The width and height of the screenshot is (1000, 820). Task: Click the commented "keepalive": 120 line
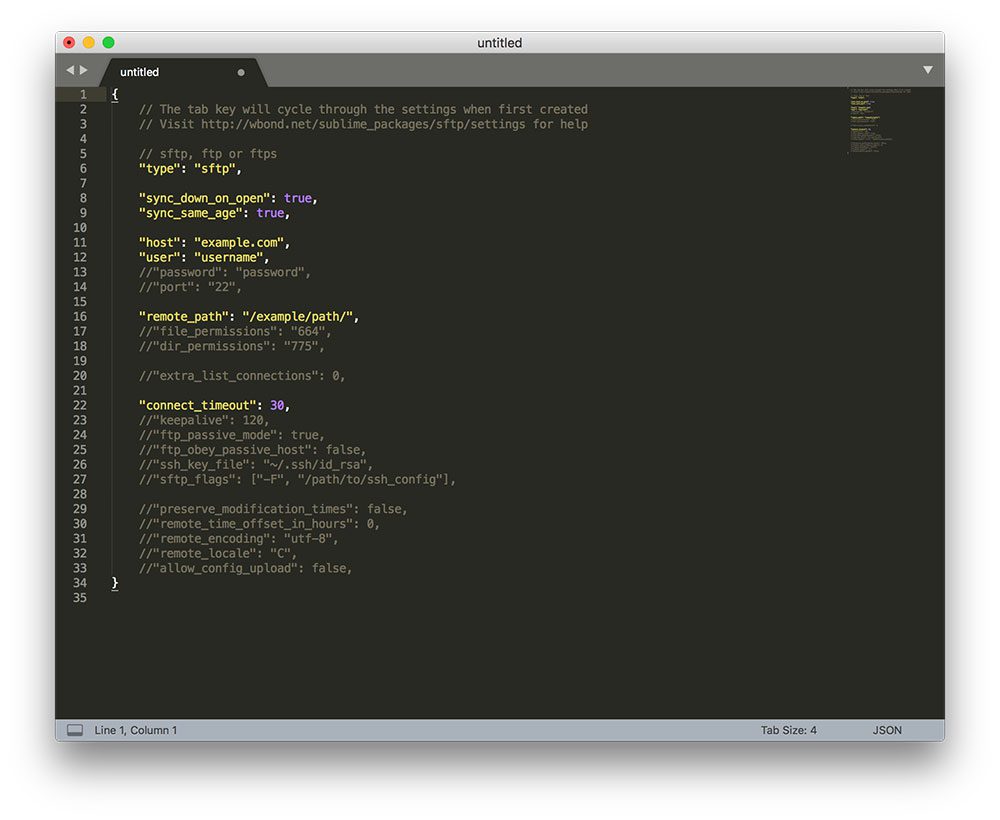(x=204, y=420)
